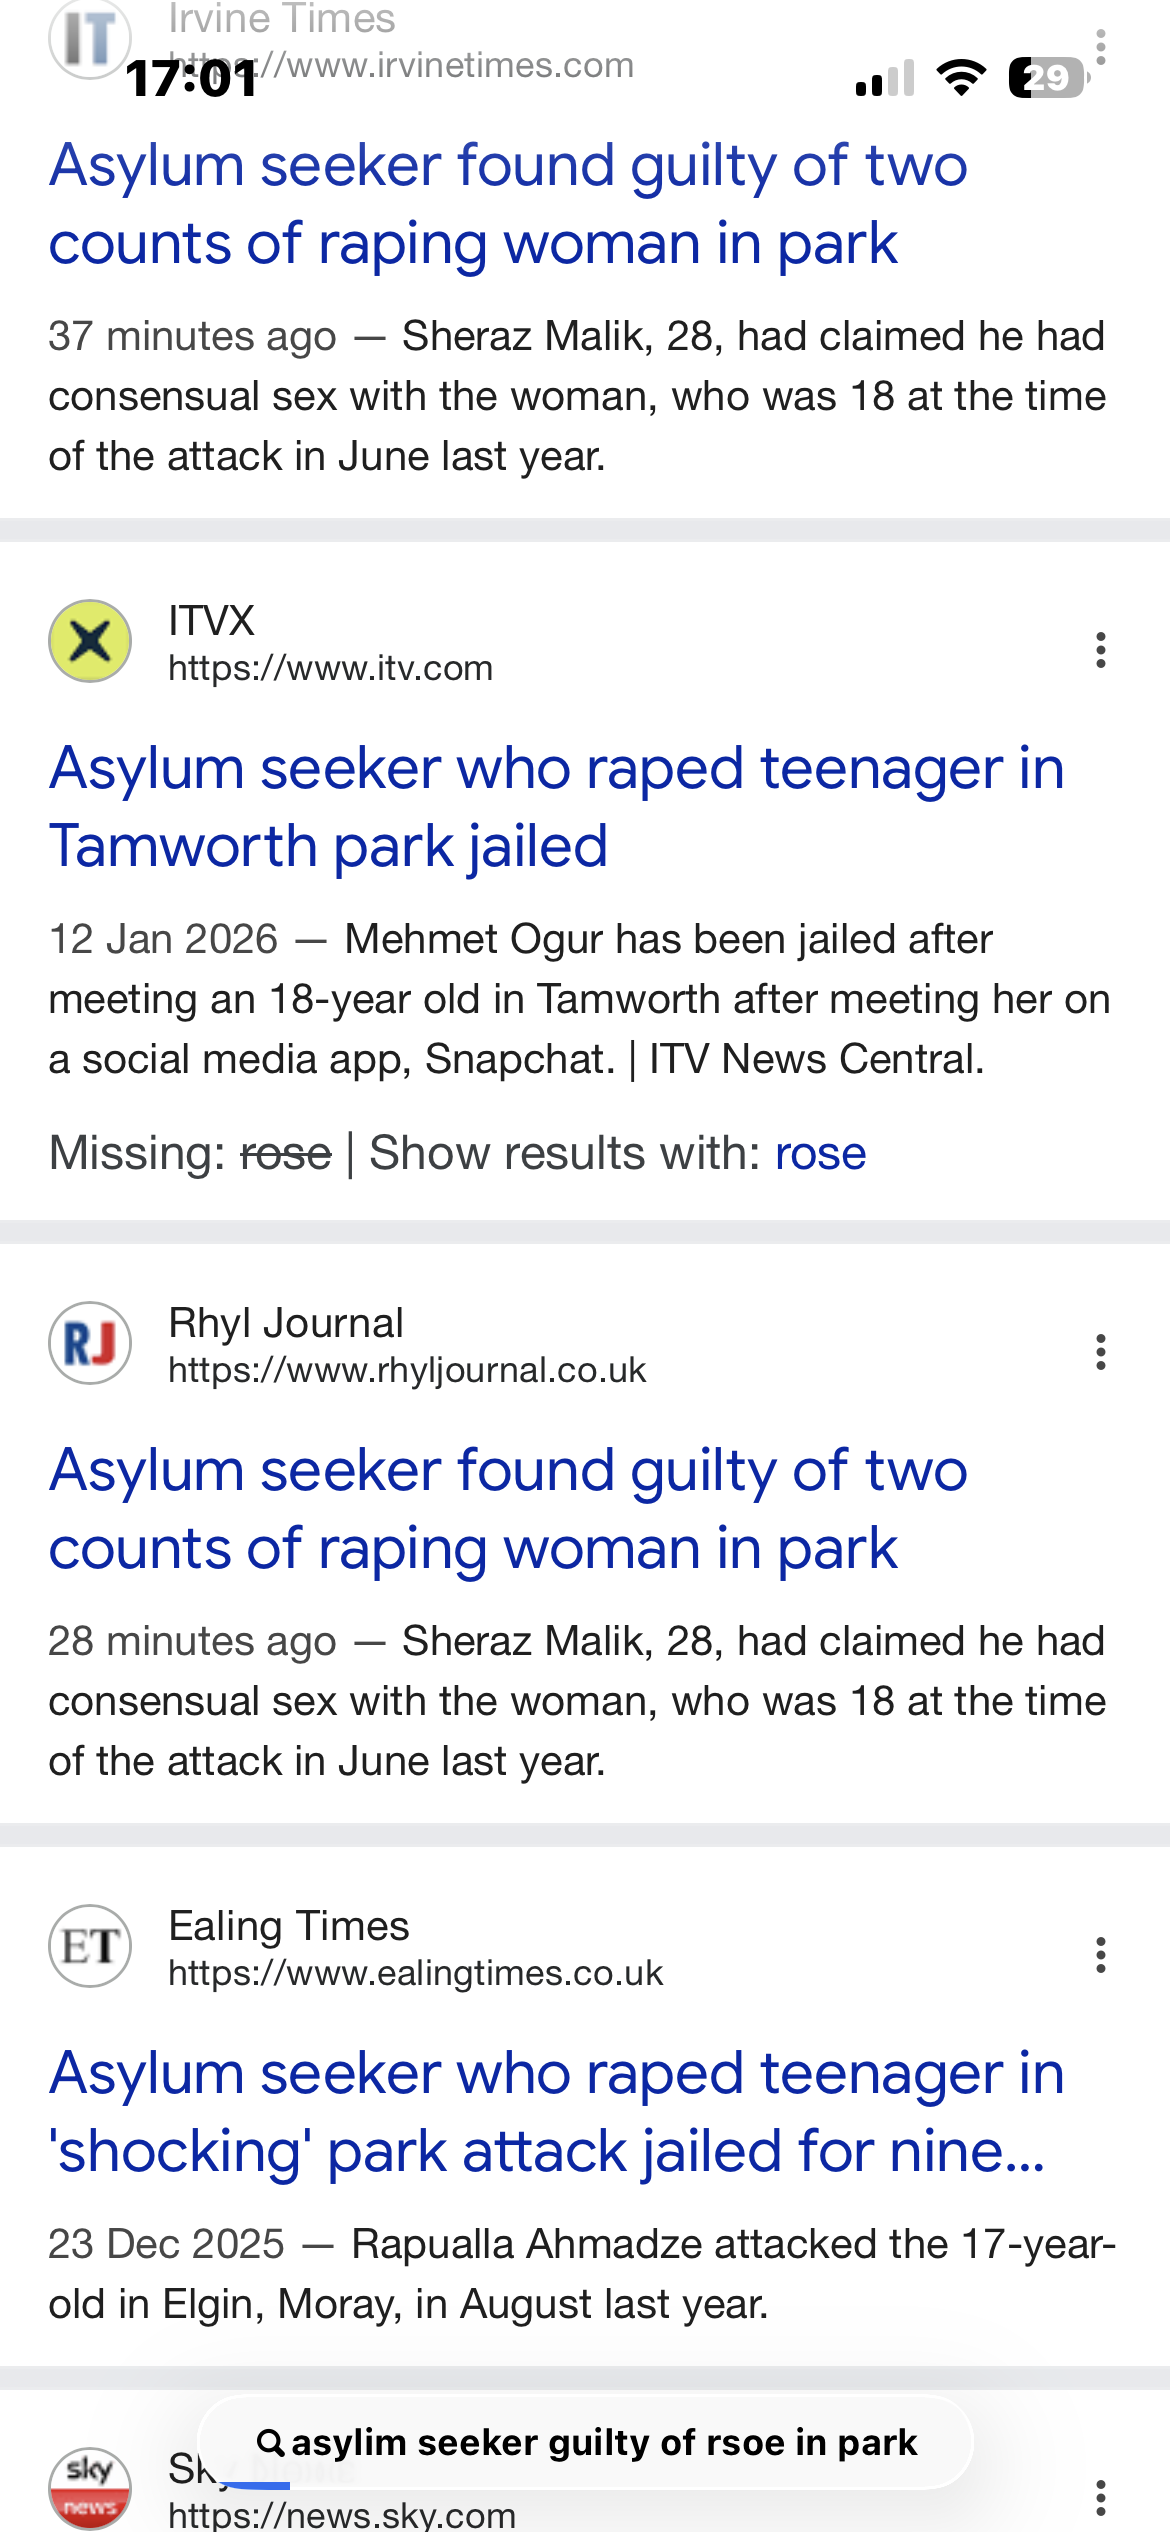
Task: Open more options for Rhyl Journal result
Action: click(x=1100, y=1352)
